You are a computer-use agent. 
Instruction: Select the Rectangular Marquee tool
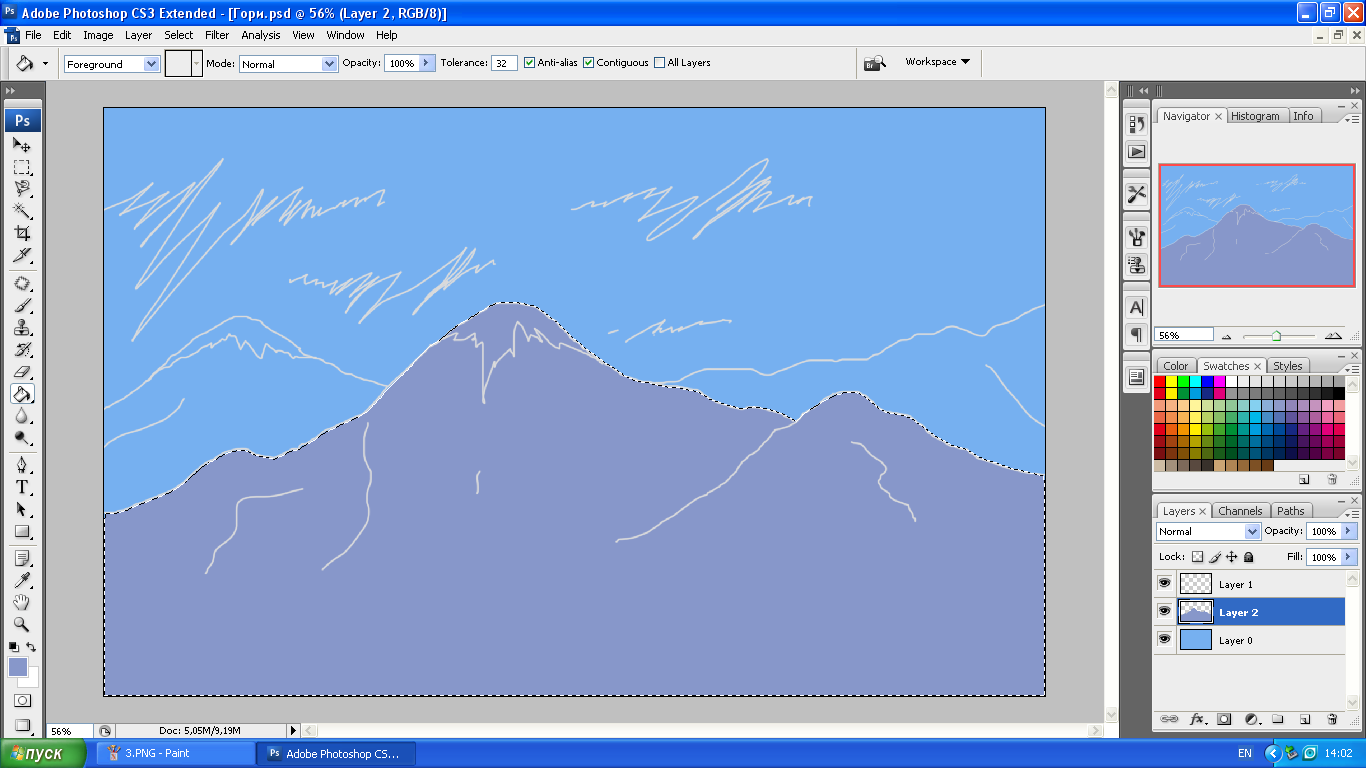22,167
